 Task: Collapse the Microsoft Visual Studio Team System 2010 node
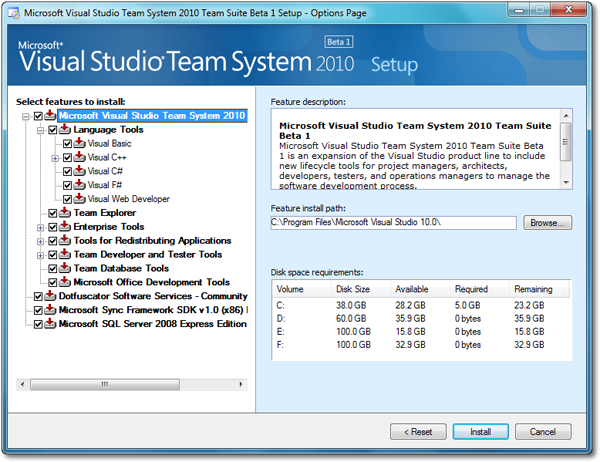[x=26, y=117]
